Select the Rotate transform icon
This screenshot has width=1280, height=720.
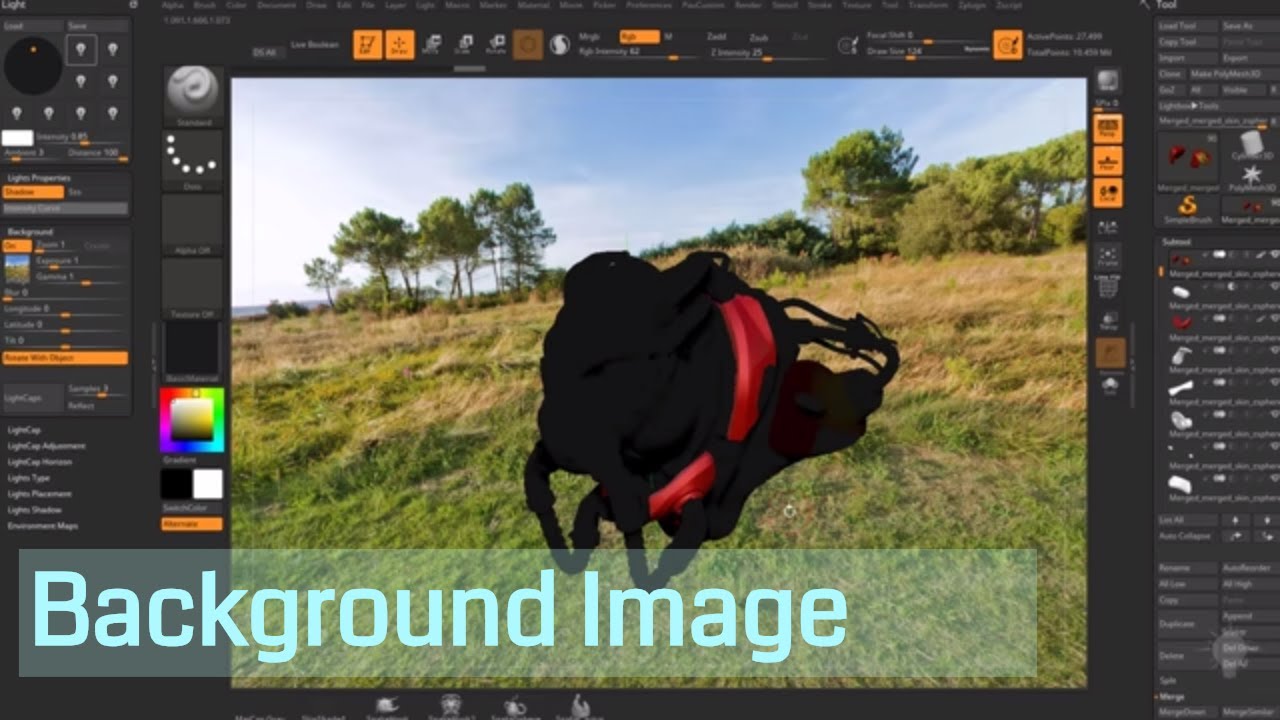click(x=495, y=44)
